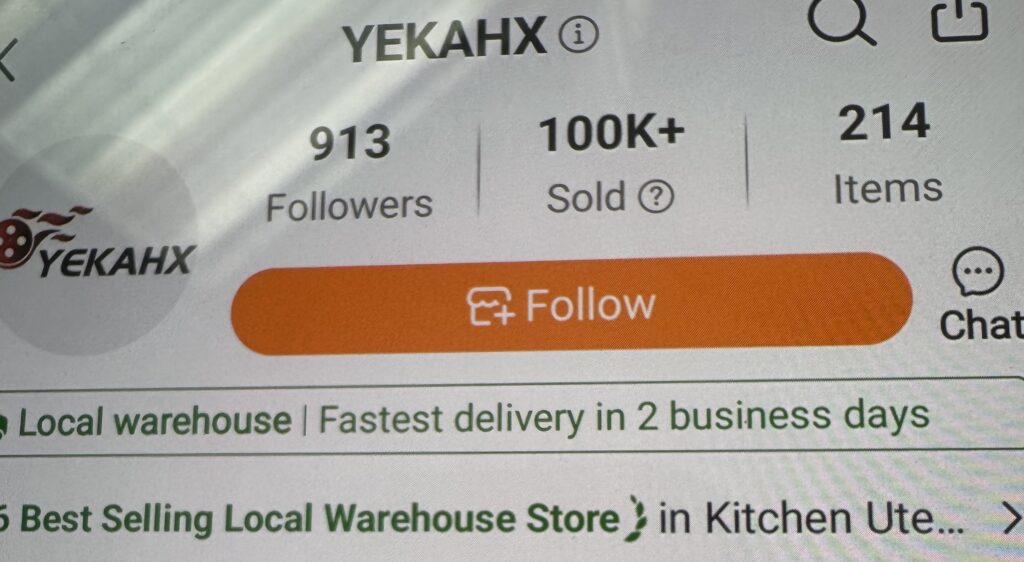1024x562 pixels.
Task: Click the YEKAHX store name title
Action: click(x=445, y=39)
